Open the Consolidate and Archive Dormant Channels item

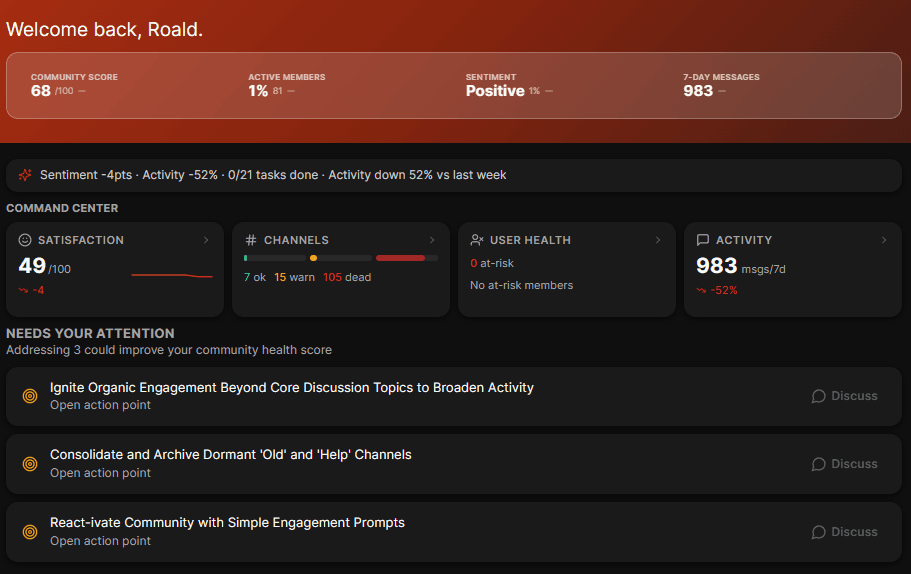tap(231, 455)
